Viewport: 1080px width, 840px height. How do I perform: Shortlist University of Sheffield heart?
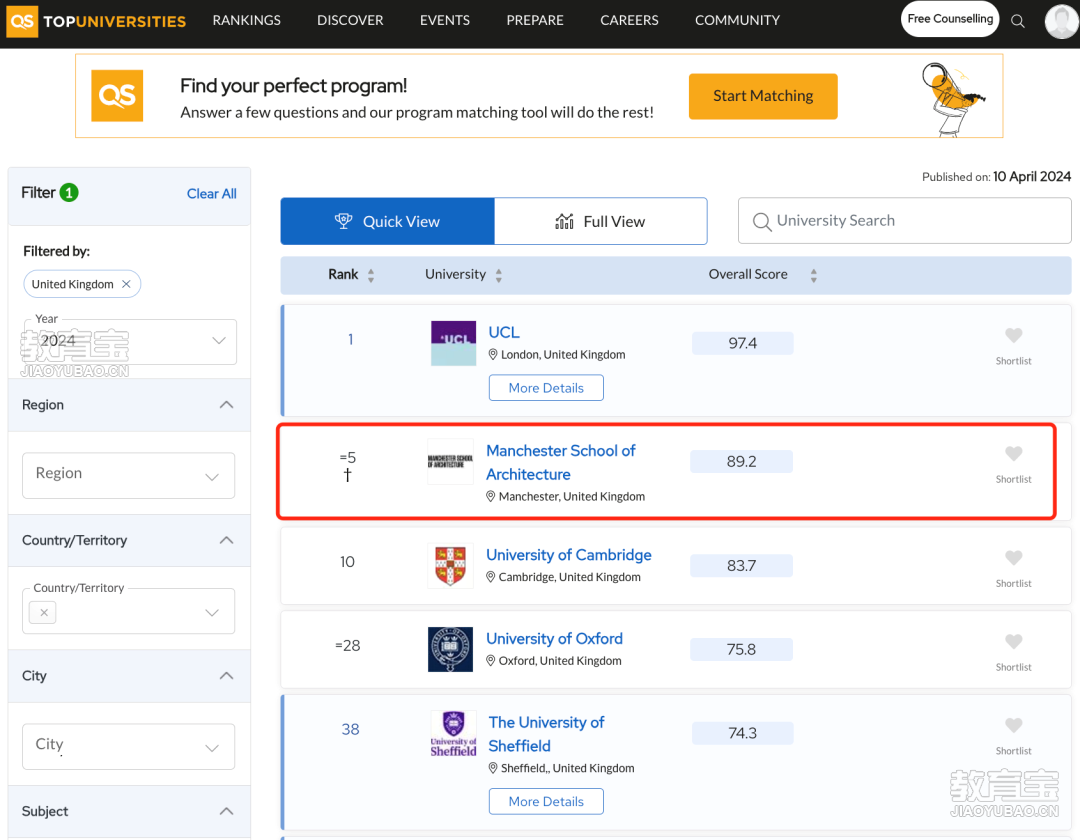pyautogui.click(x=1013, y=725)
